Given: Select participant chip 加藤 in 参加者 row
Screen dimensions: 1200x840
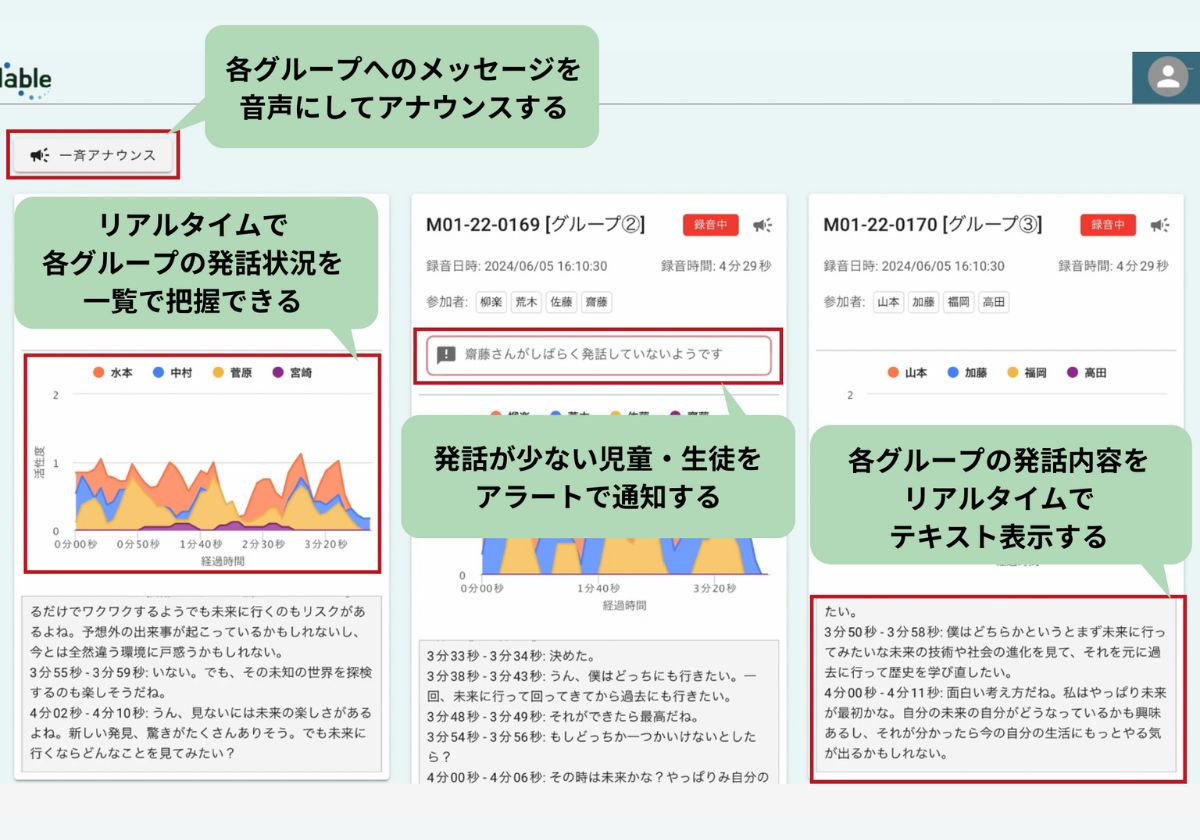Looking at the screenshot, I should [x=923, y=302].
